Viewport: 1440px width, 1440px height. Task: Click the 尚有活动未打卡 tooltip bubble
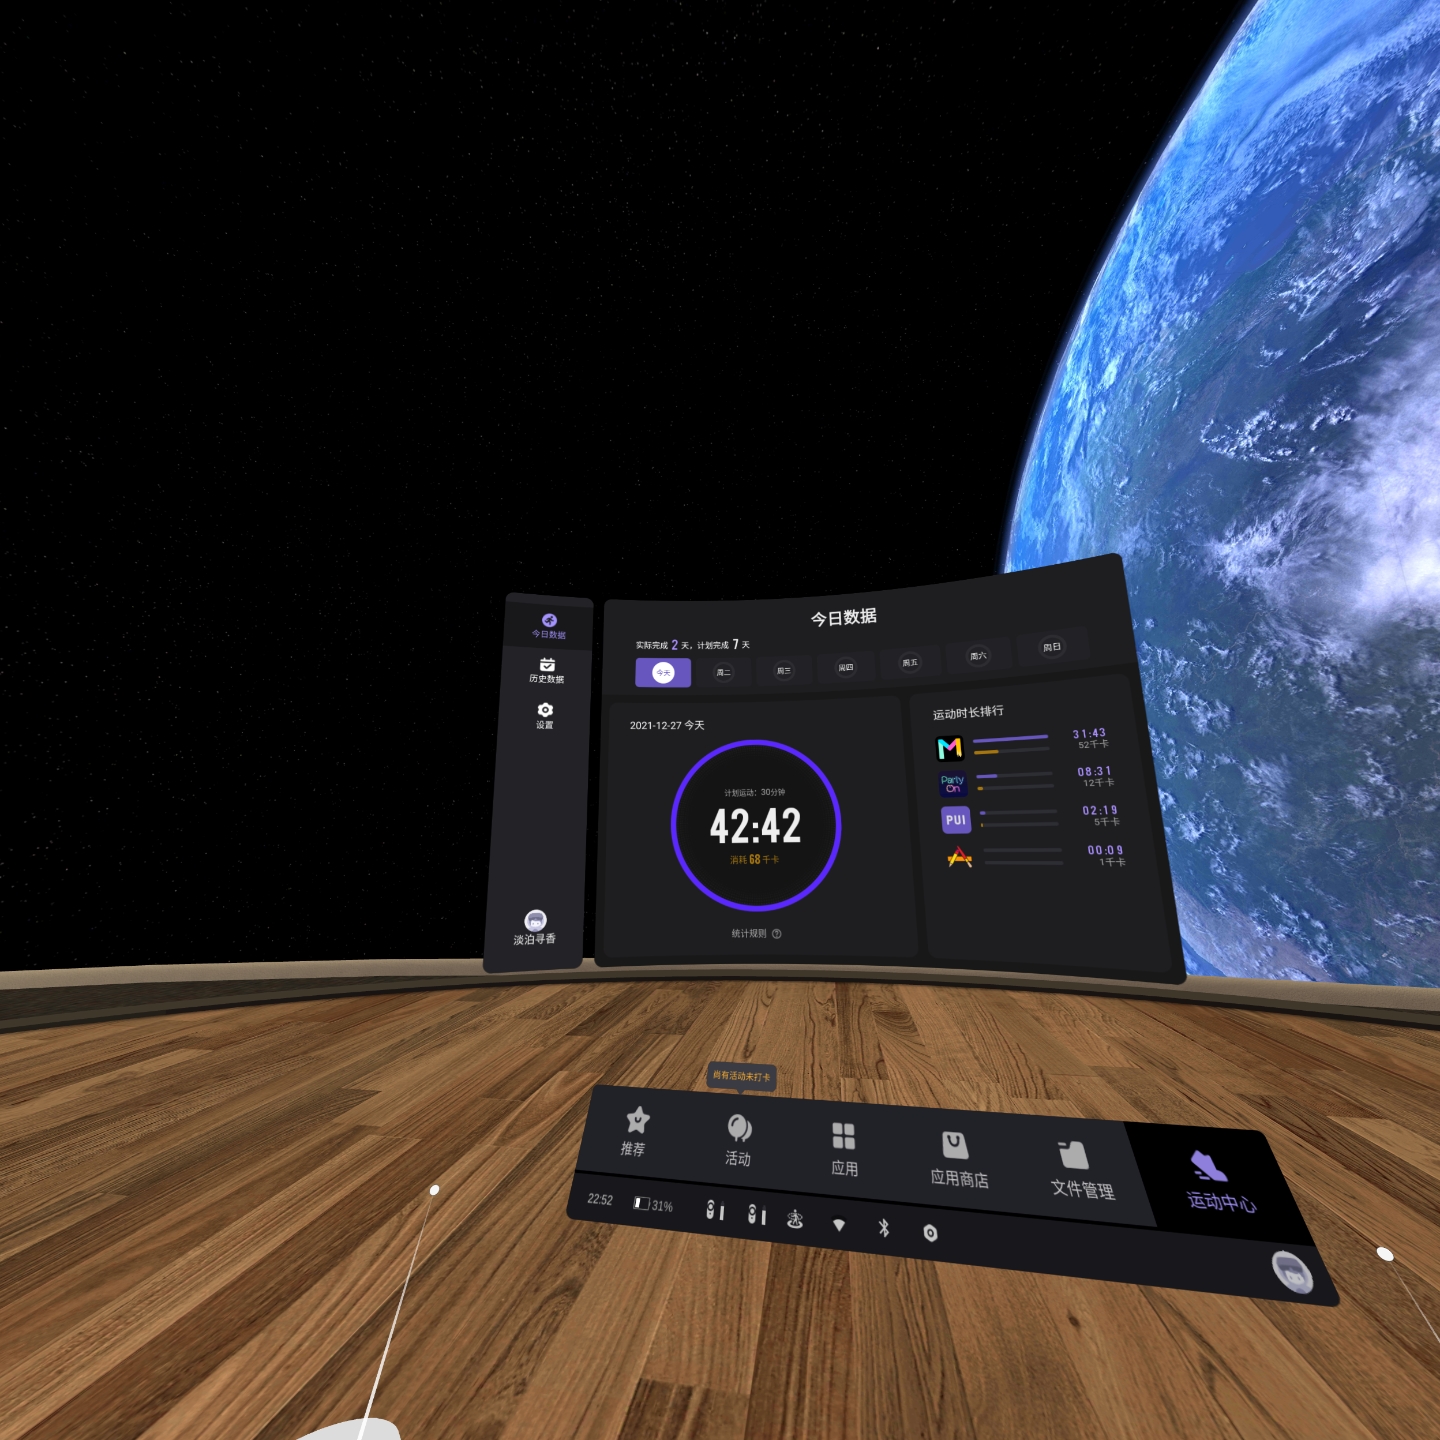(741, 1076)
